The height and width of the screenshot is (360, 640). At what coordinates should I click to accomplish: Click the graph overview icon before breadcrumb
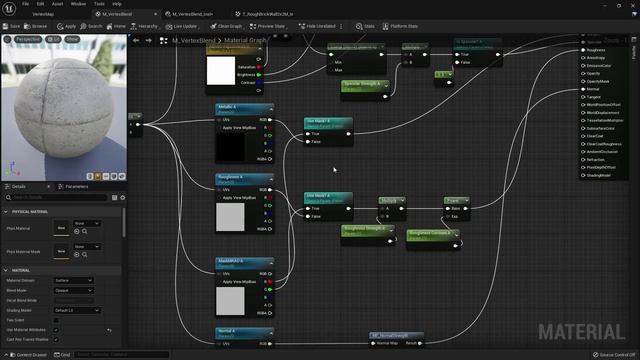coord(163,40)
